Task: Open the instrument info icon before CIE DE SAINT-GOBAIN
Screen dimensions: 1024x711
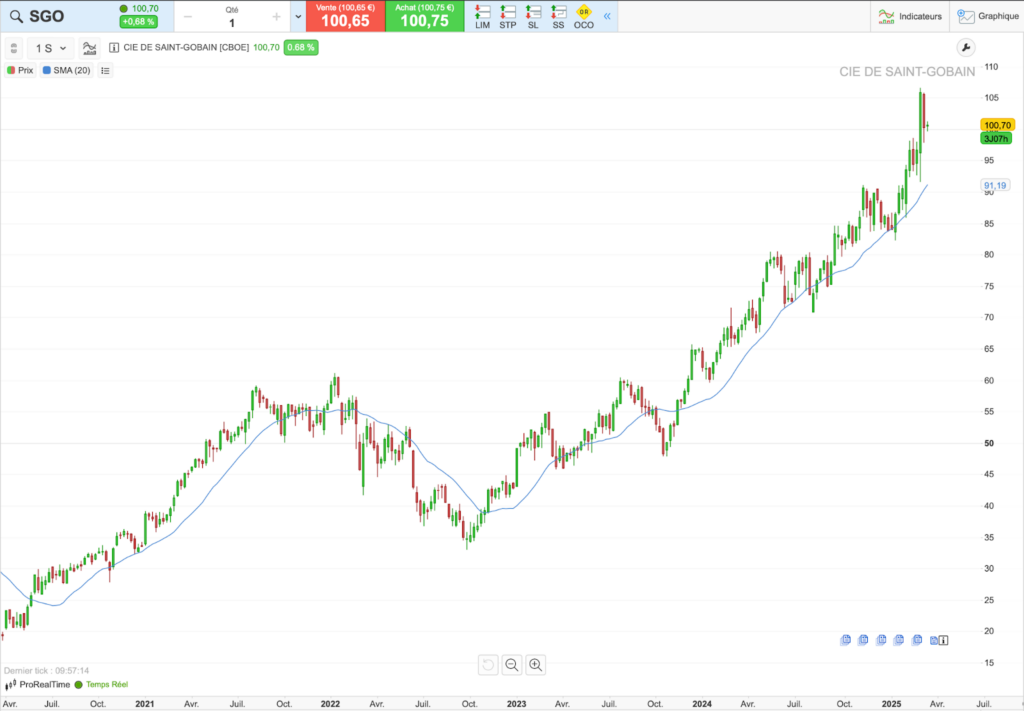Action: point(114,48)
